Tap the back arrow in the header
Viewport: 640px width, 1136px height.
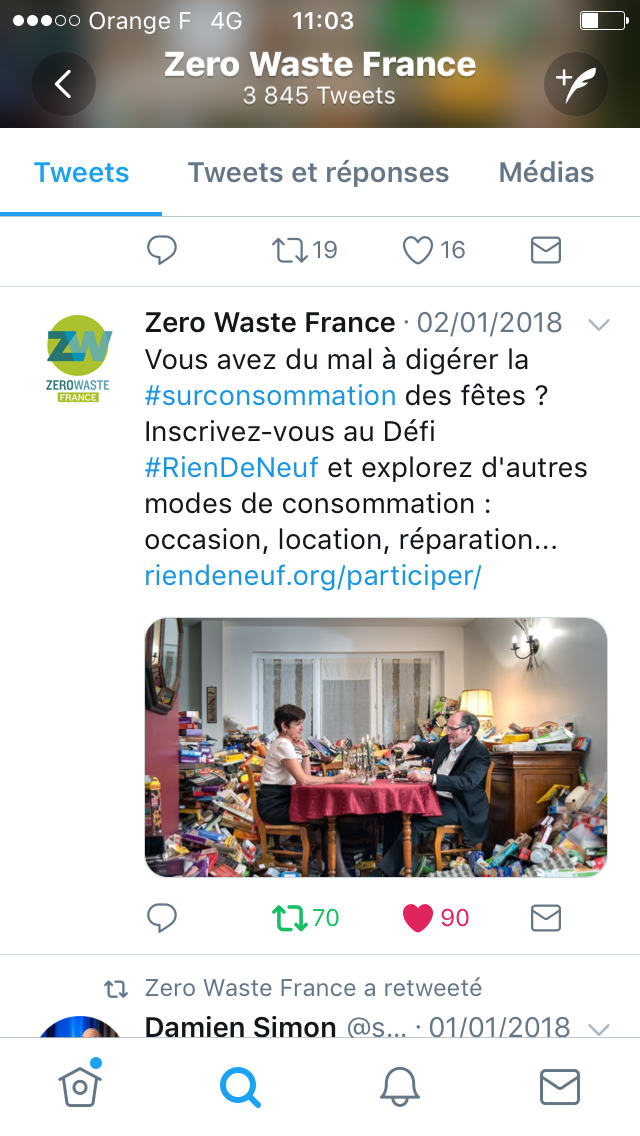[64, 84]
